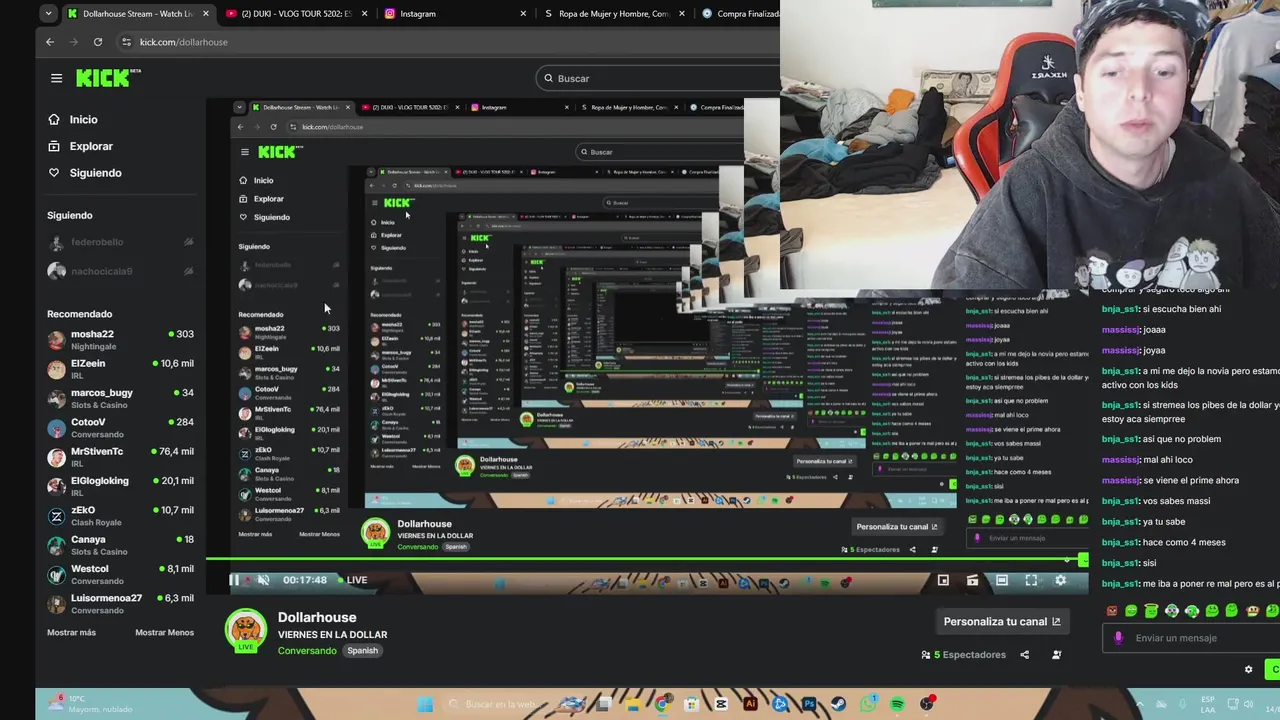Open recommended channel Westcol
The image size is (1280, 720).
click(x=120, y=574)
